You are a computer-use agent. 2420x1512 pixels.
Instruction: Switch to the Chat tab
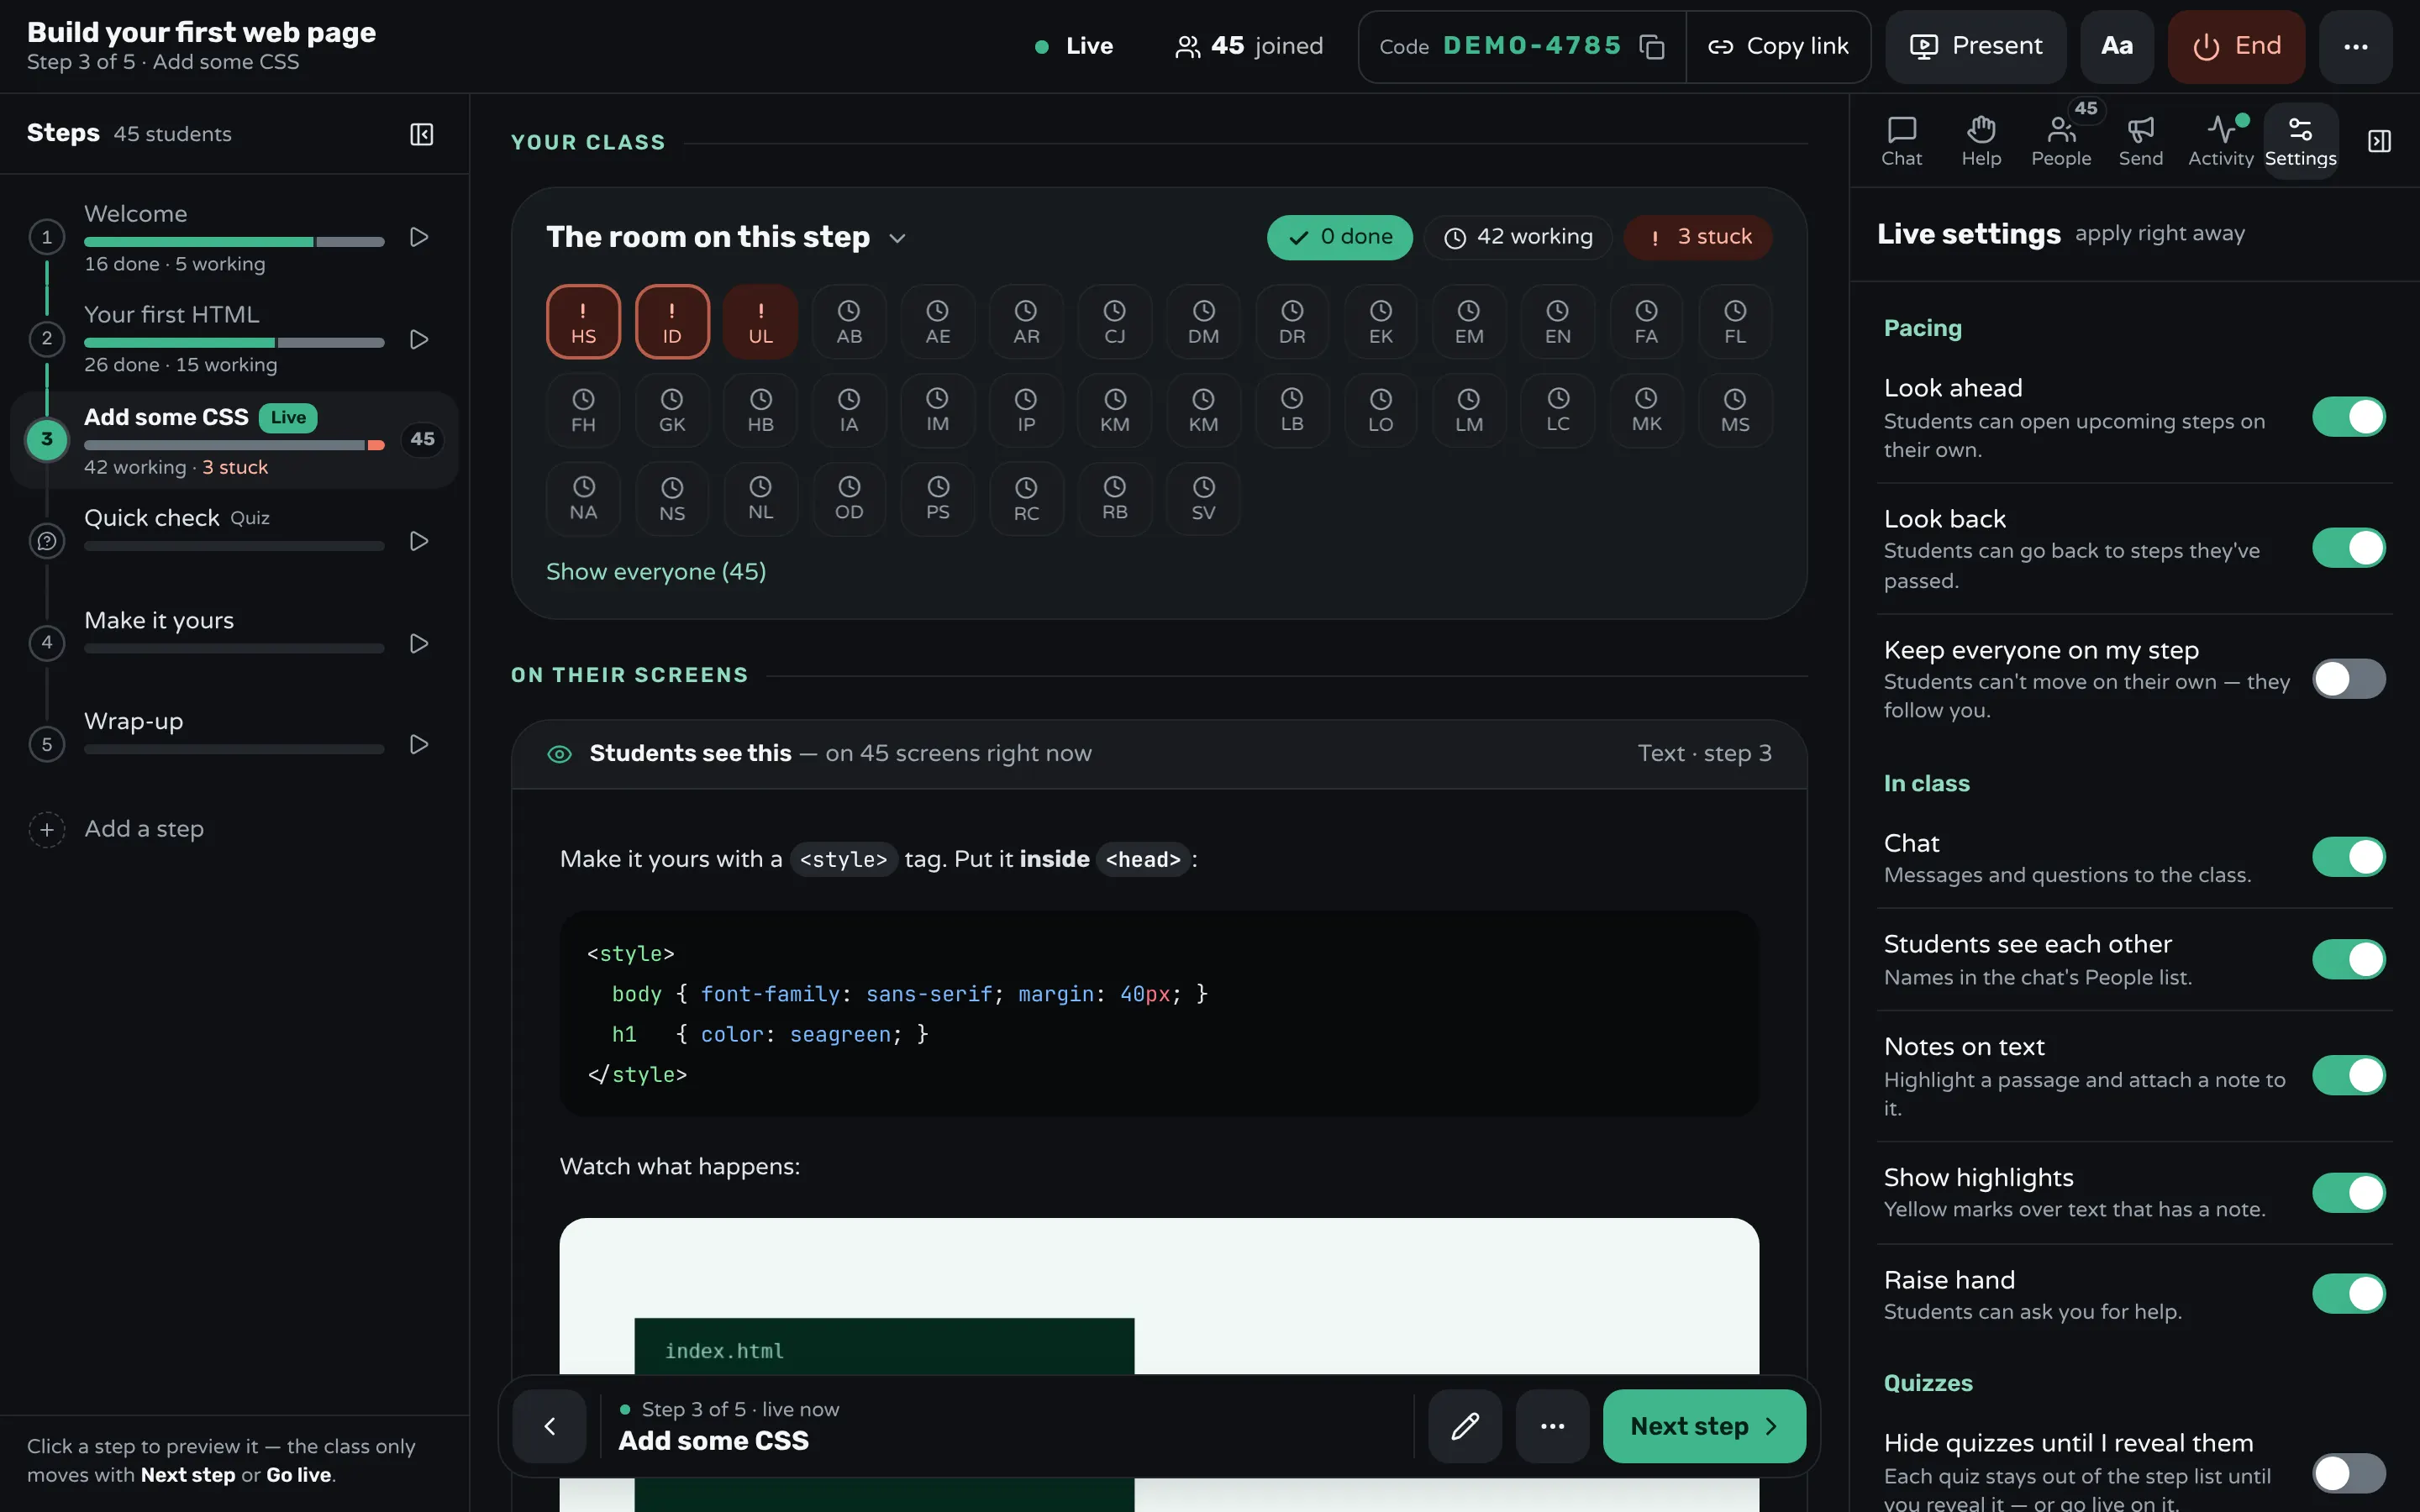[1901, 141]
